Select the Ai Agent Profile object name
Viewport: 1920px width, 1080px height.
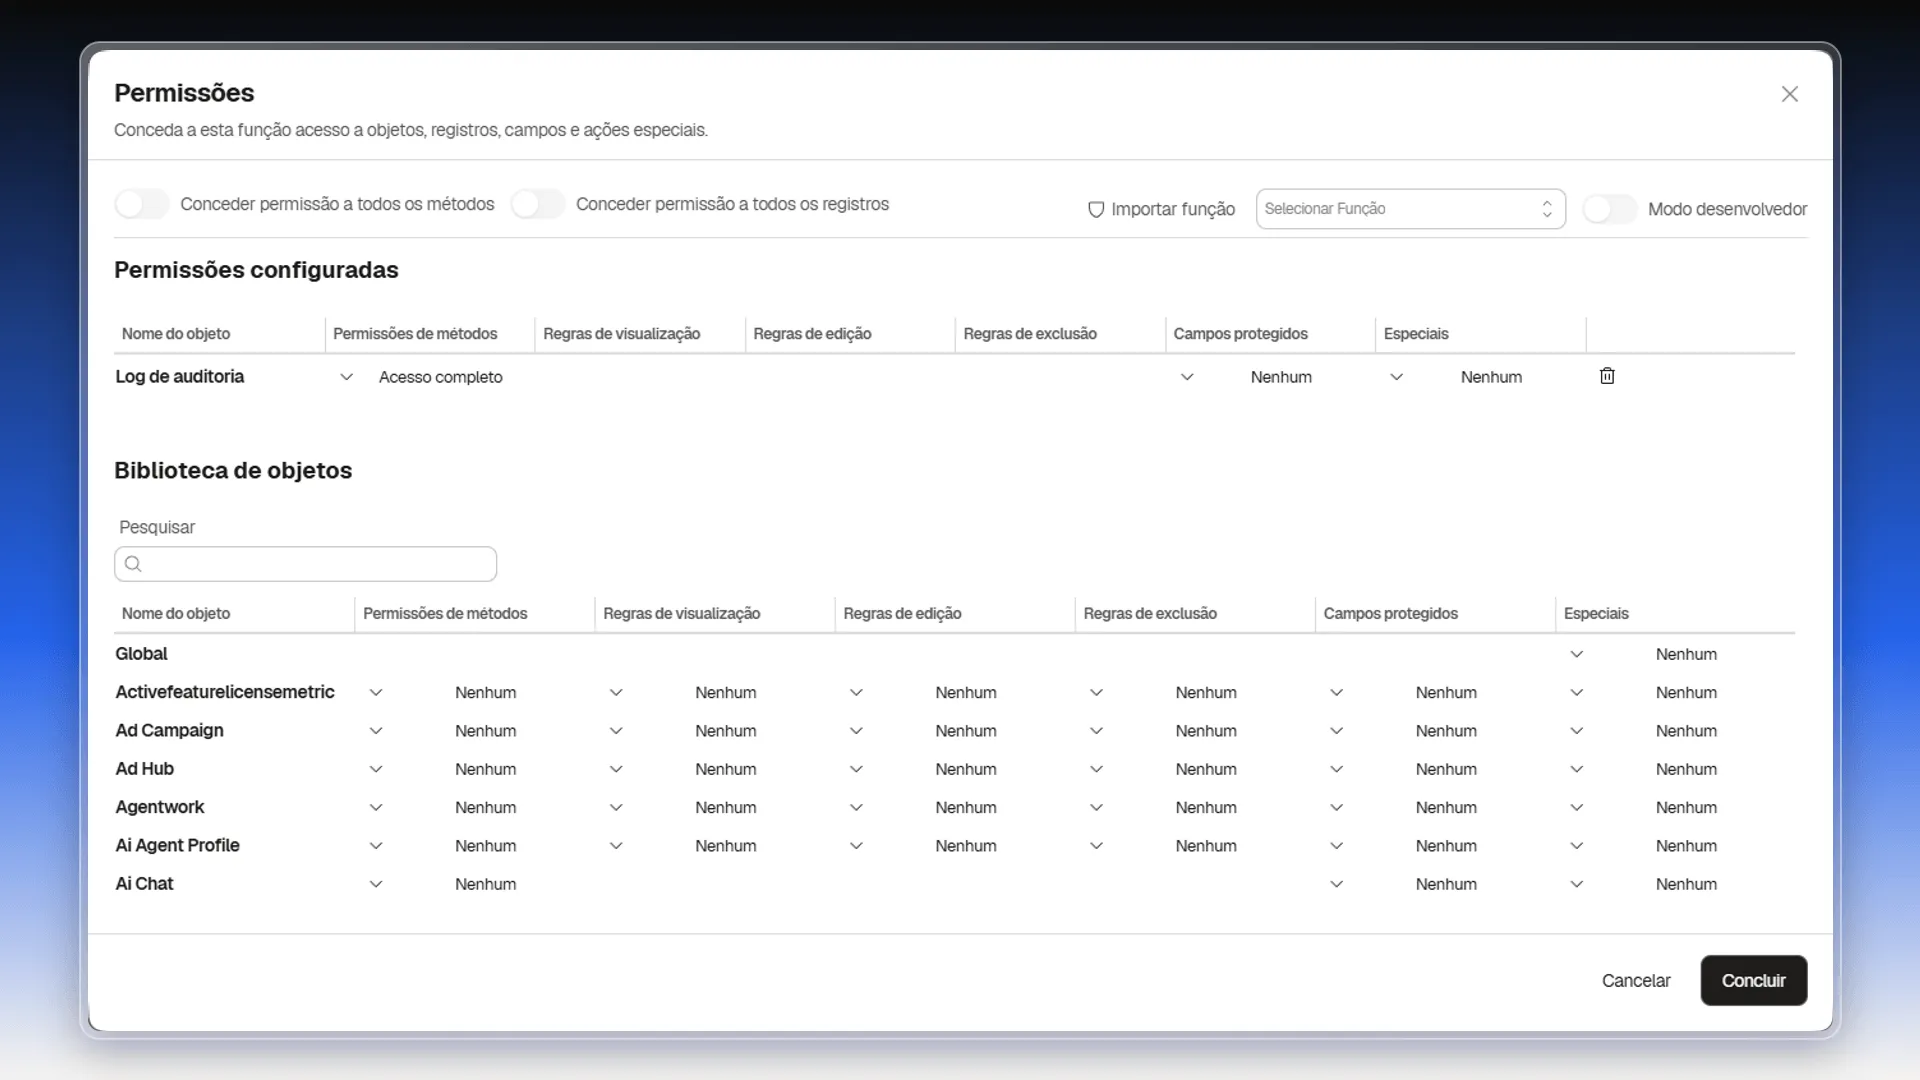tap(177, 845)
